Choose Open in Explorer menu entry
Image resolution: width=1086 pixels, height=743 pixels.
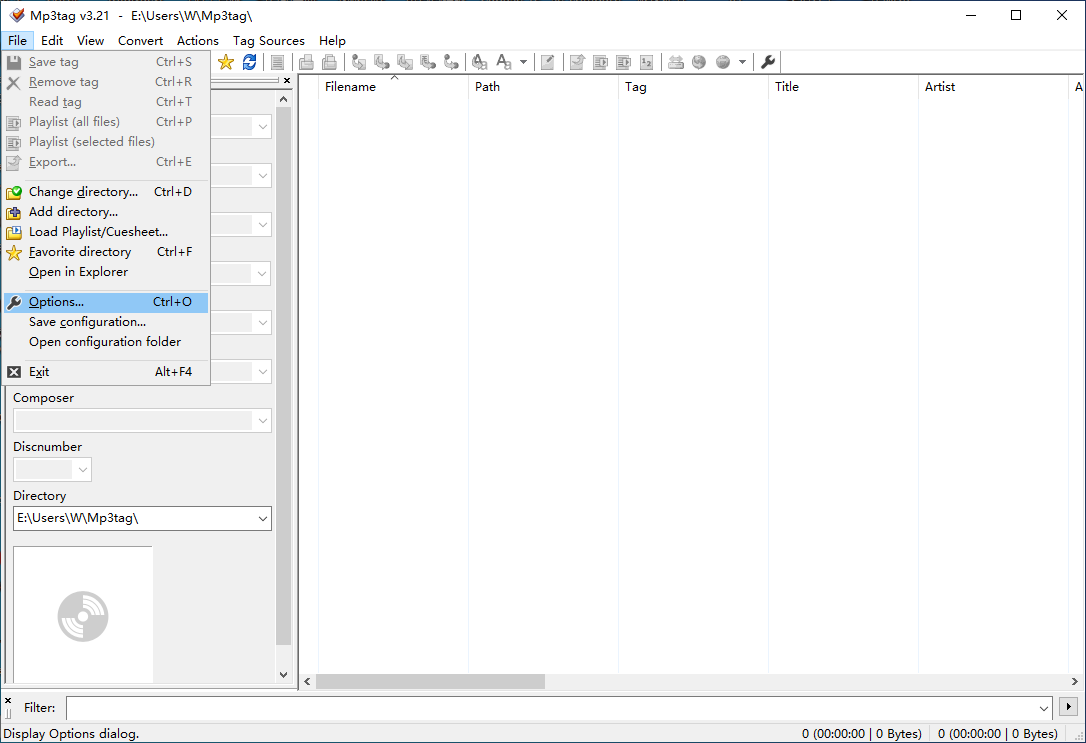point(106,272)
